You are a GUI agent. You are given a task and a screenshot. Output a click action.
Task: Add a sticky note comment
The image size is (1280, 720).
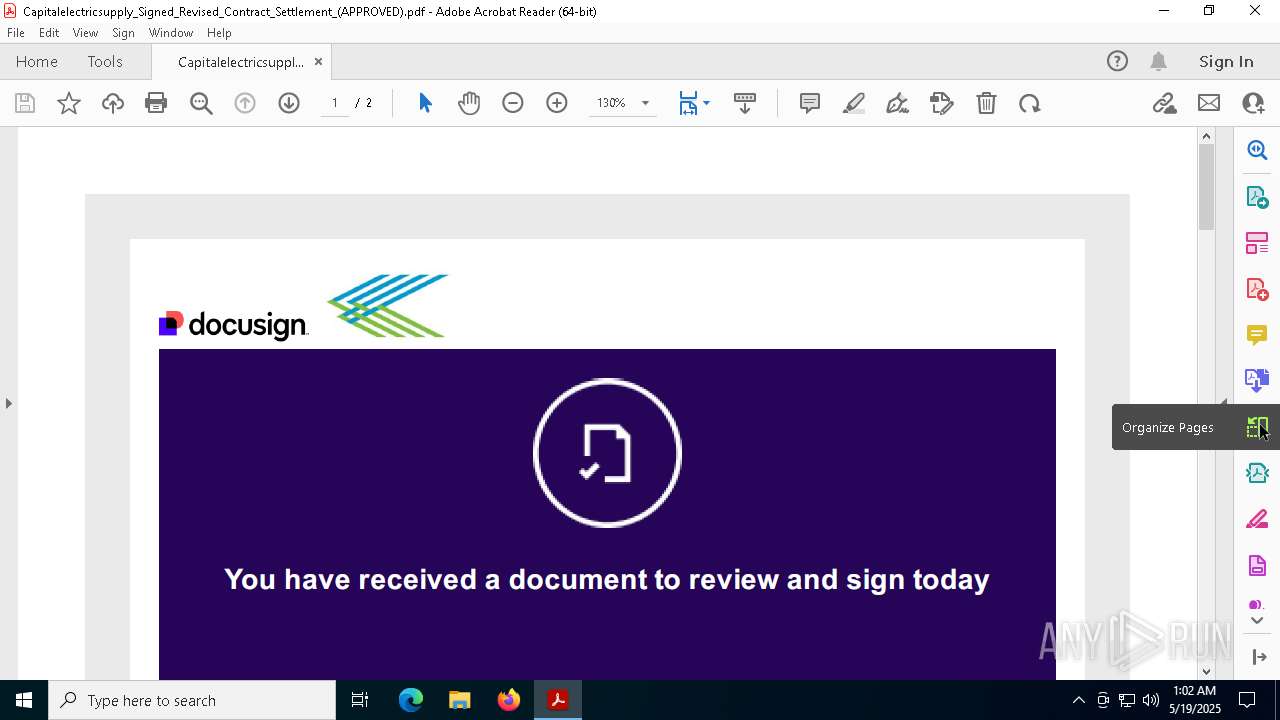pos(810,103)
